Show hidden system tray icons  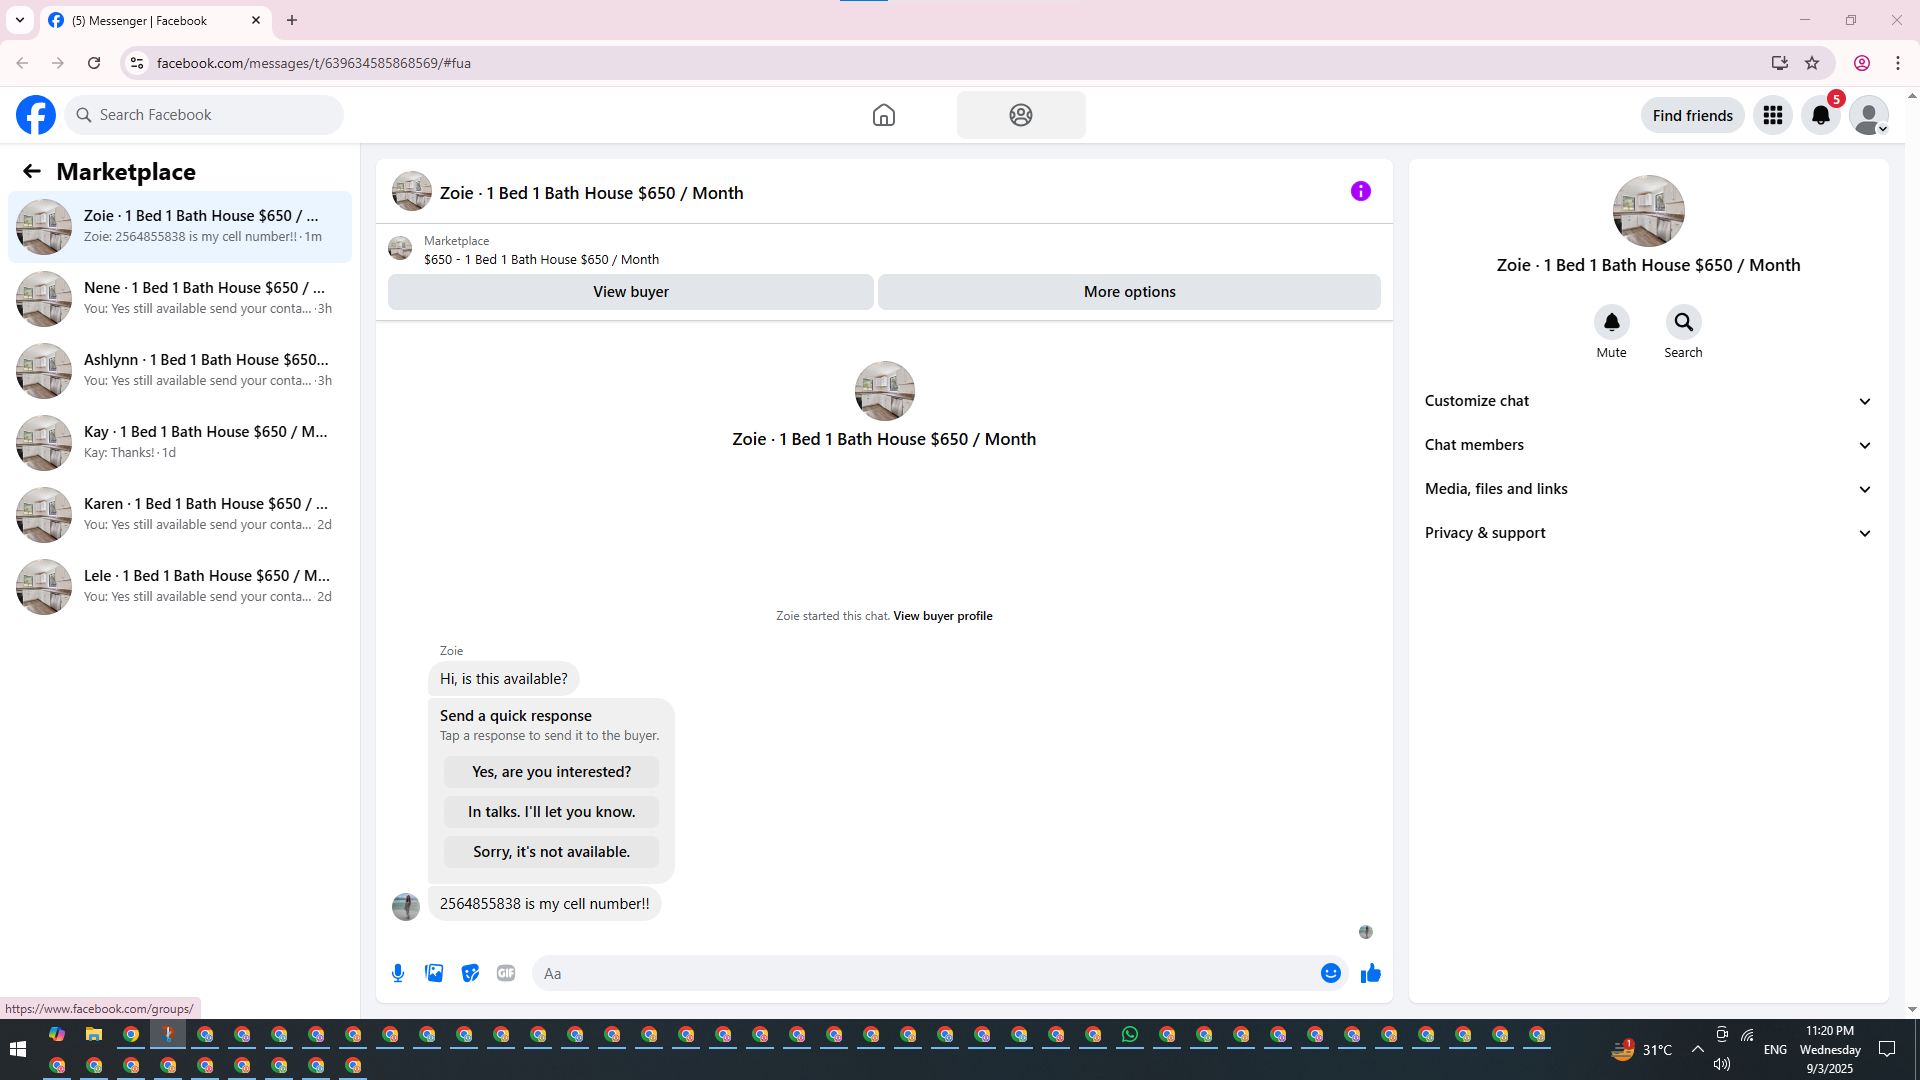click(x=1698, y=1049)
